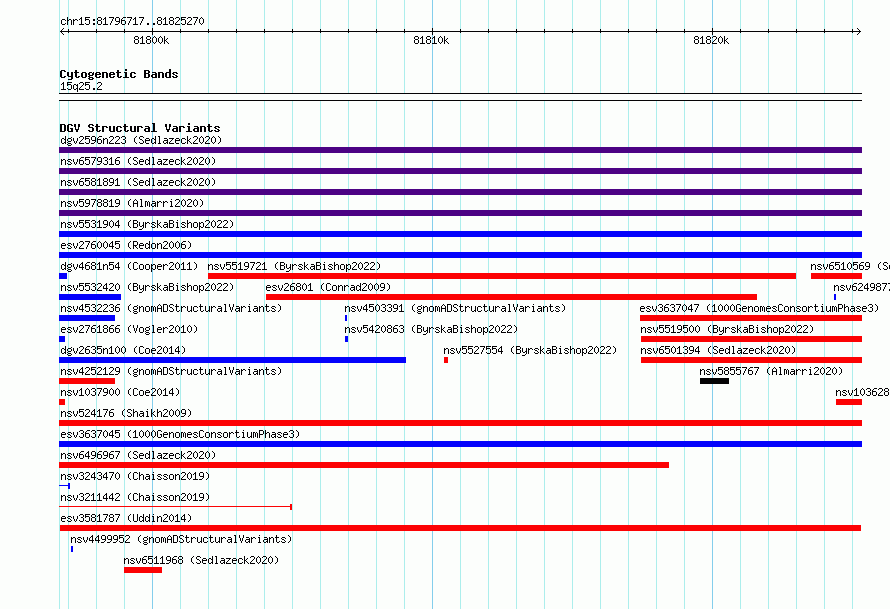Open the Cytogenetic Bands track title
This screenshot has width=890, height=609.
tap(119, 74)
